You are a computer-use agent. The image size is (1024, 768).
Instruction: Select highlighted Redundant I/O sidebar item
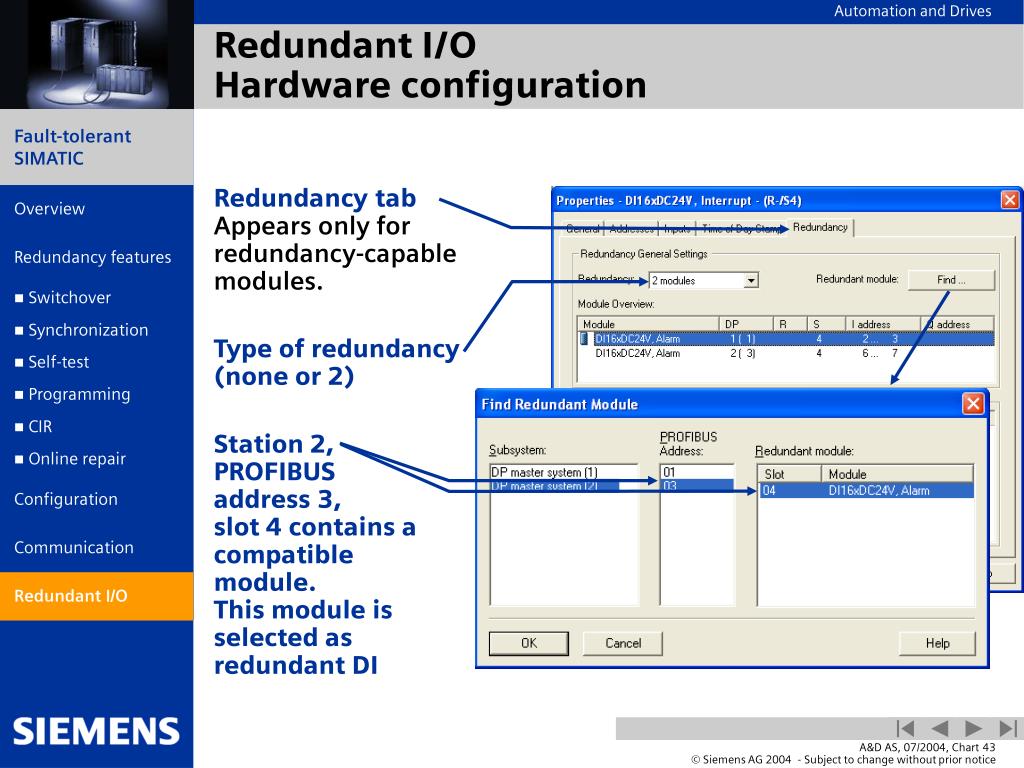coord(97,596)
